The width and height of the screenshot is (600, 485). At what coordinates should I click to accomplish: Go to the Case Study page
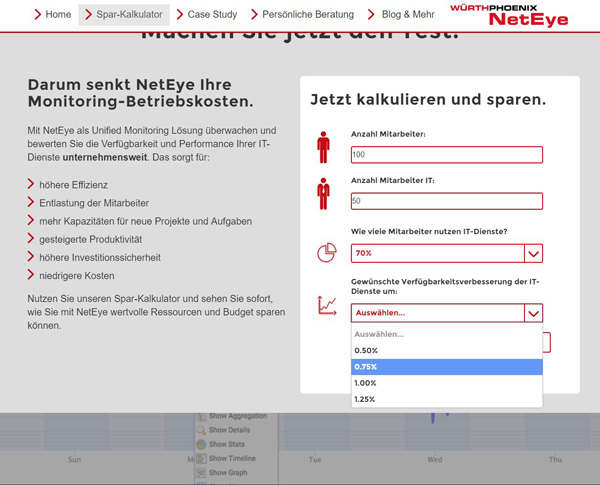coord(207,15)
